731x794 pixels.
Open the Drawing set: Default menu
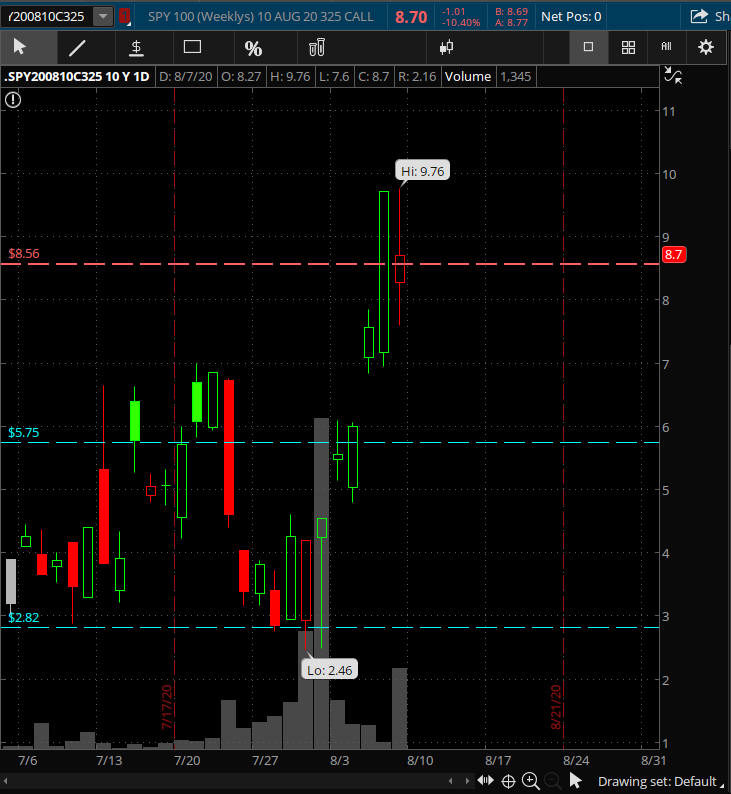(x=661, y=781)
